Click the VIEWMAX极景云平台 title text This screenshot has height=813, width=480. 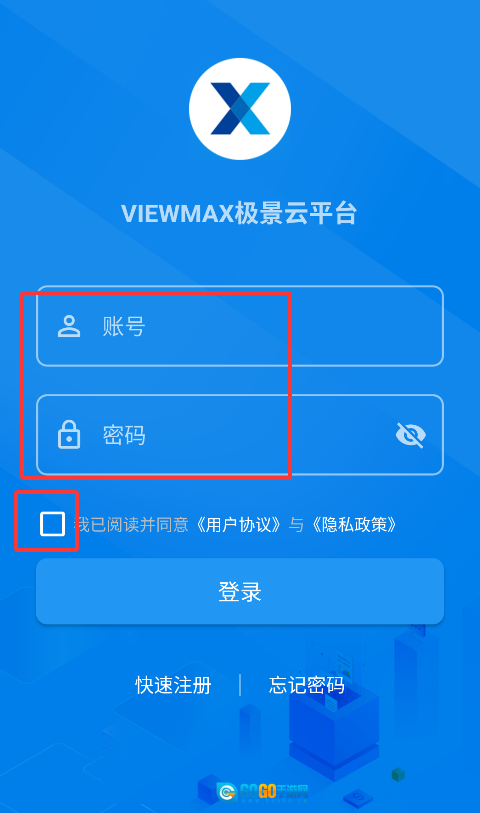tap(239, 214)
